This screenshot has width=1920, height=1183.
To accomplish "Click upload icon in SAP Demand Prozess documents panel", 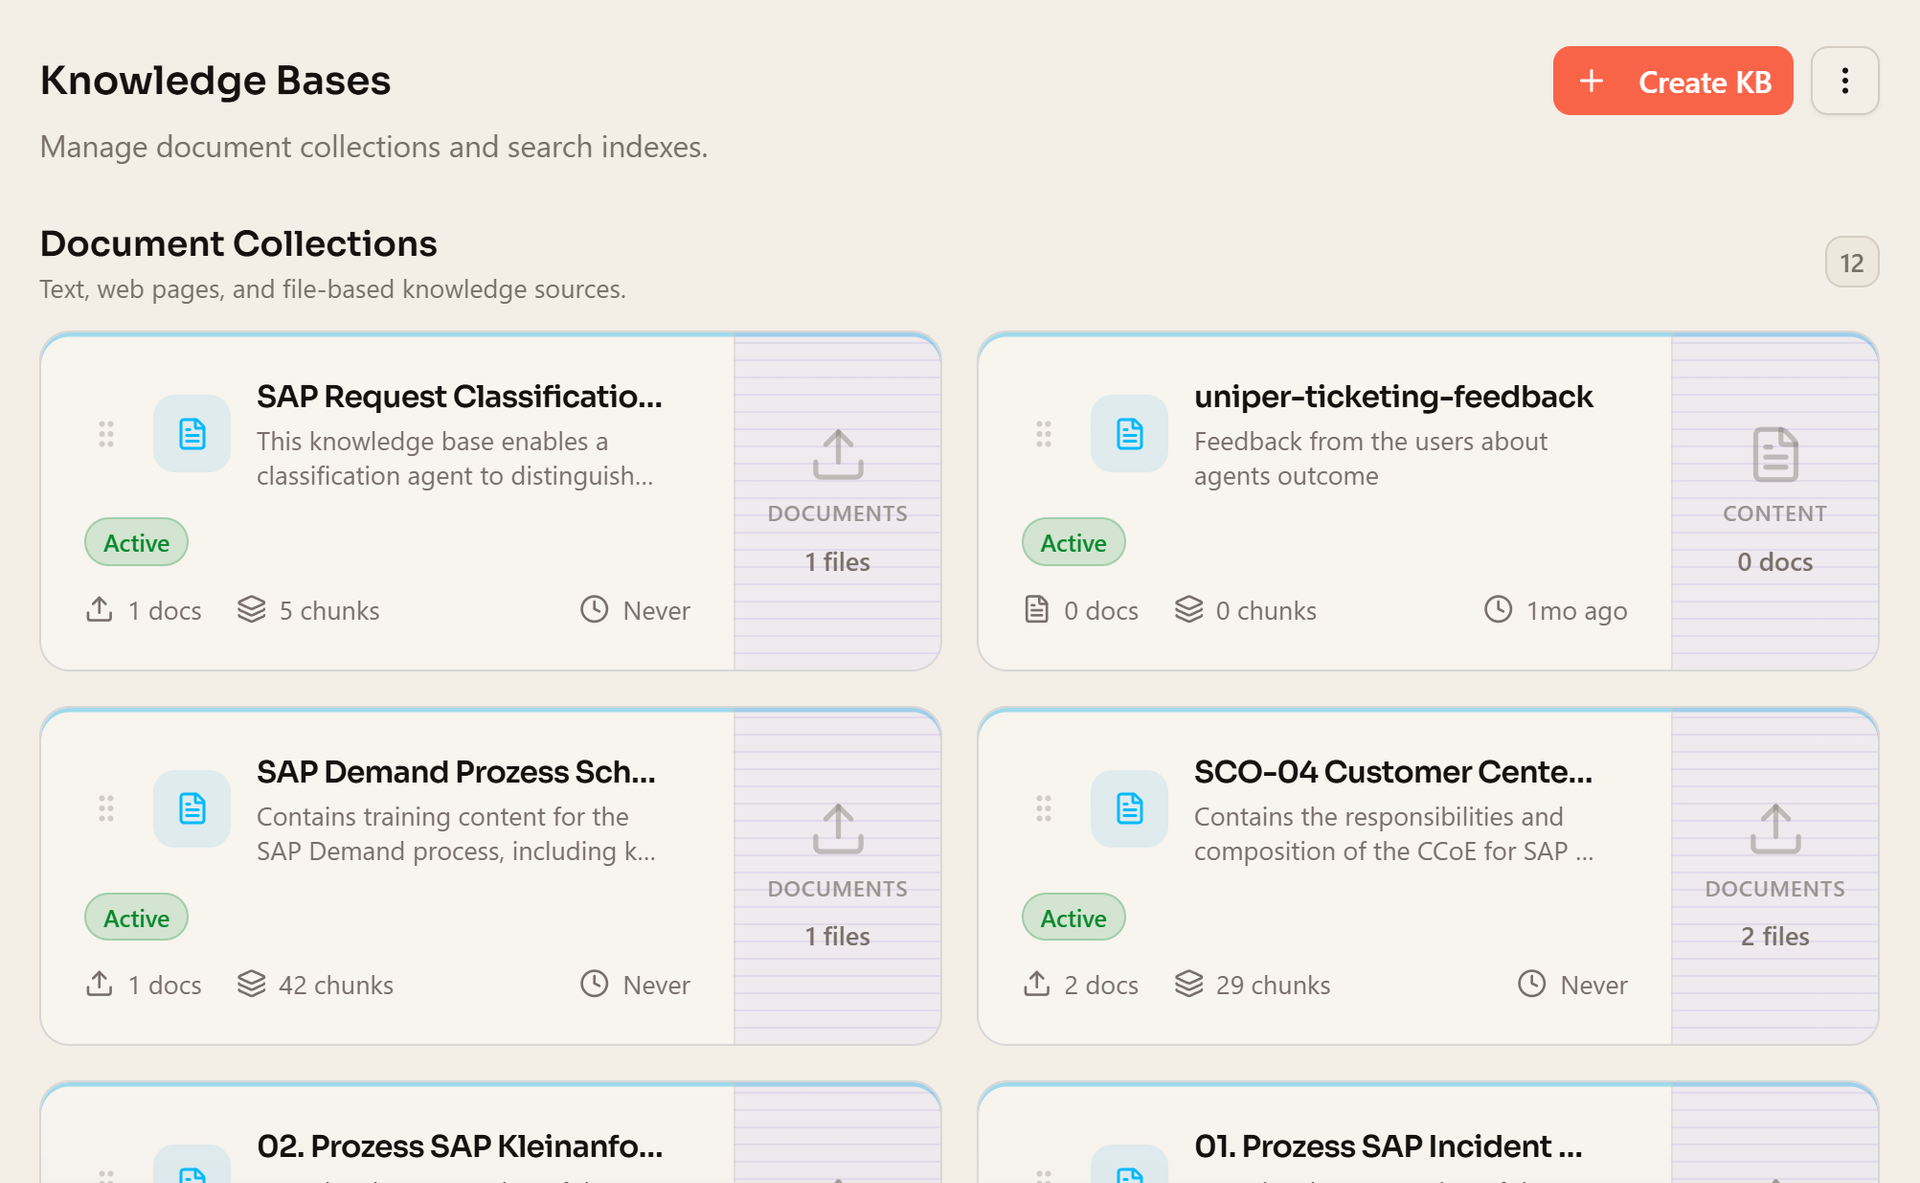I will [838, 829].
